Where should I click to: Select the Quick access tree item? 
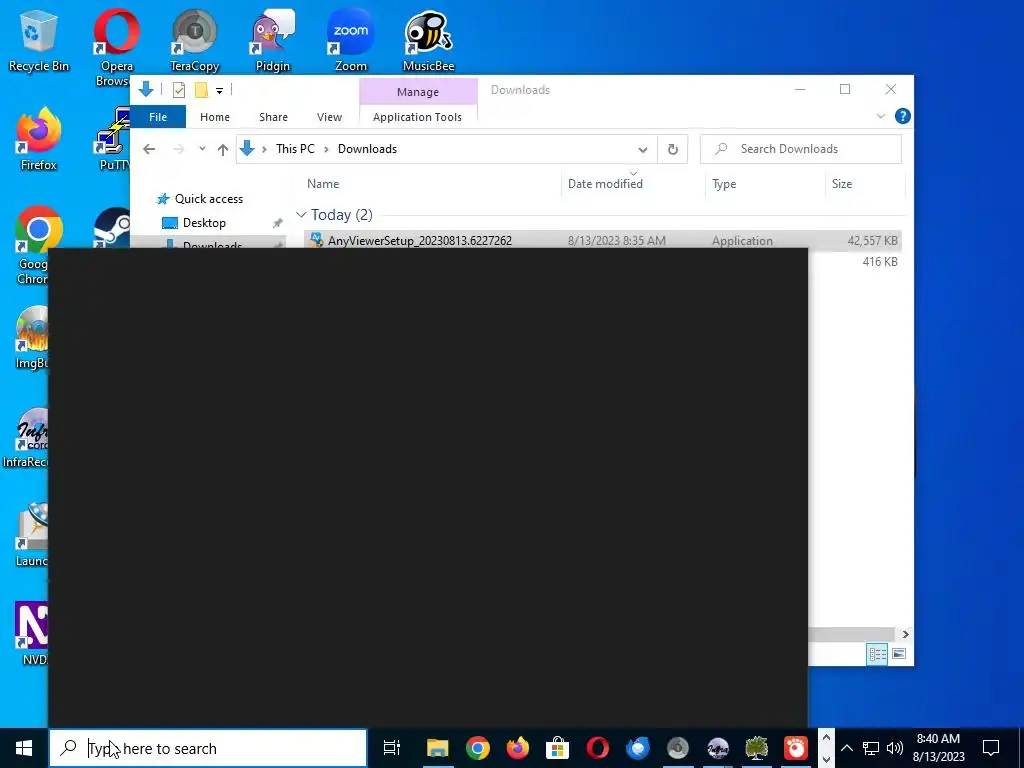[x=208, y=199]
